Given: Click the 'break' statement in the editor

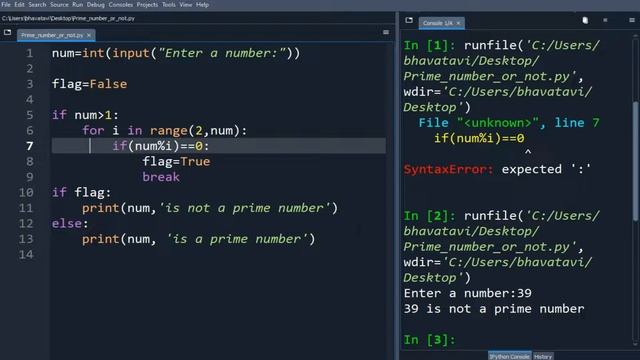Looking at the screenshot, I should (x=161, y=177).
